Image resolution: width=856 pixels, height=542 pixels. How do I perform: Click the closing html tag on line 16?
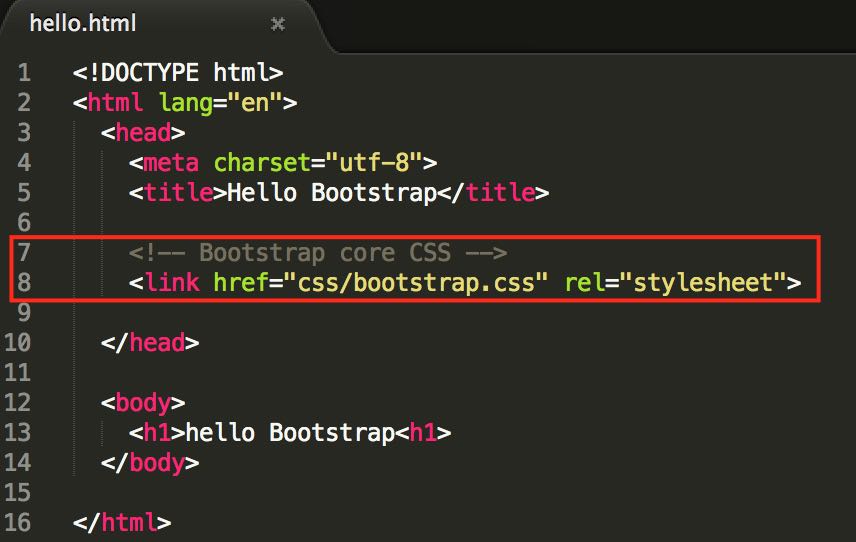122,523
